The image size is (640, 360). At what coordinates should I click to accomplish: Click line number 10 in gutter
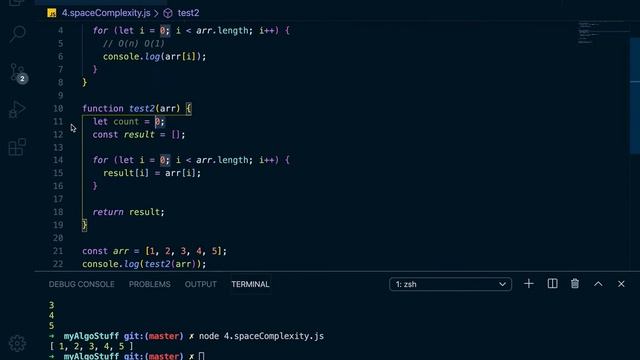pos(58,109)
